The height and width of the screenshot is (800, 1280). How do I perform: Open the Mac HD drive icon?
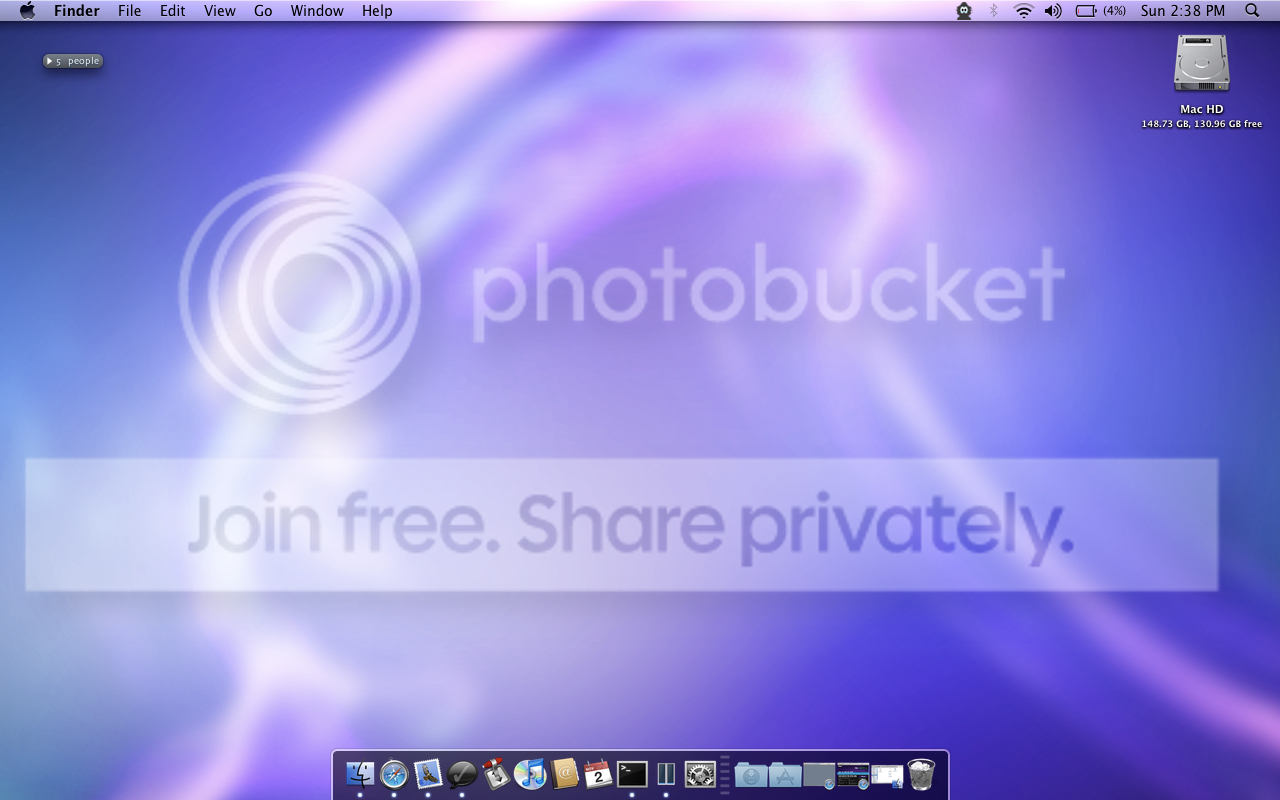[x=1201, y=66]
